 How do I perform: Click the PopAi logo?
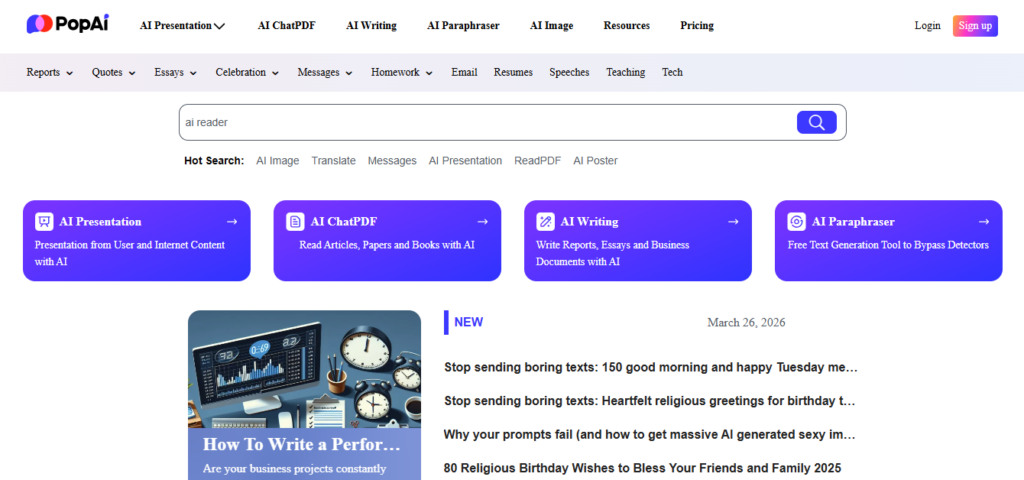pyautogui.click(x=67, y=24)
